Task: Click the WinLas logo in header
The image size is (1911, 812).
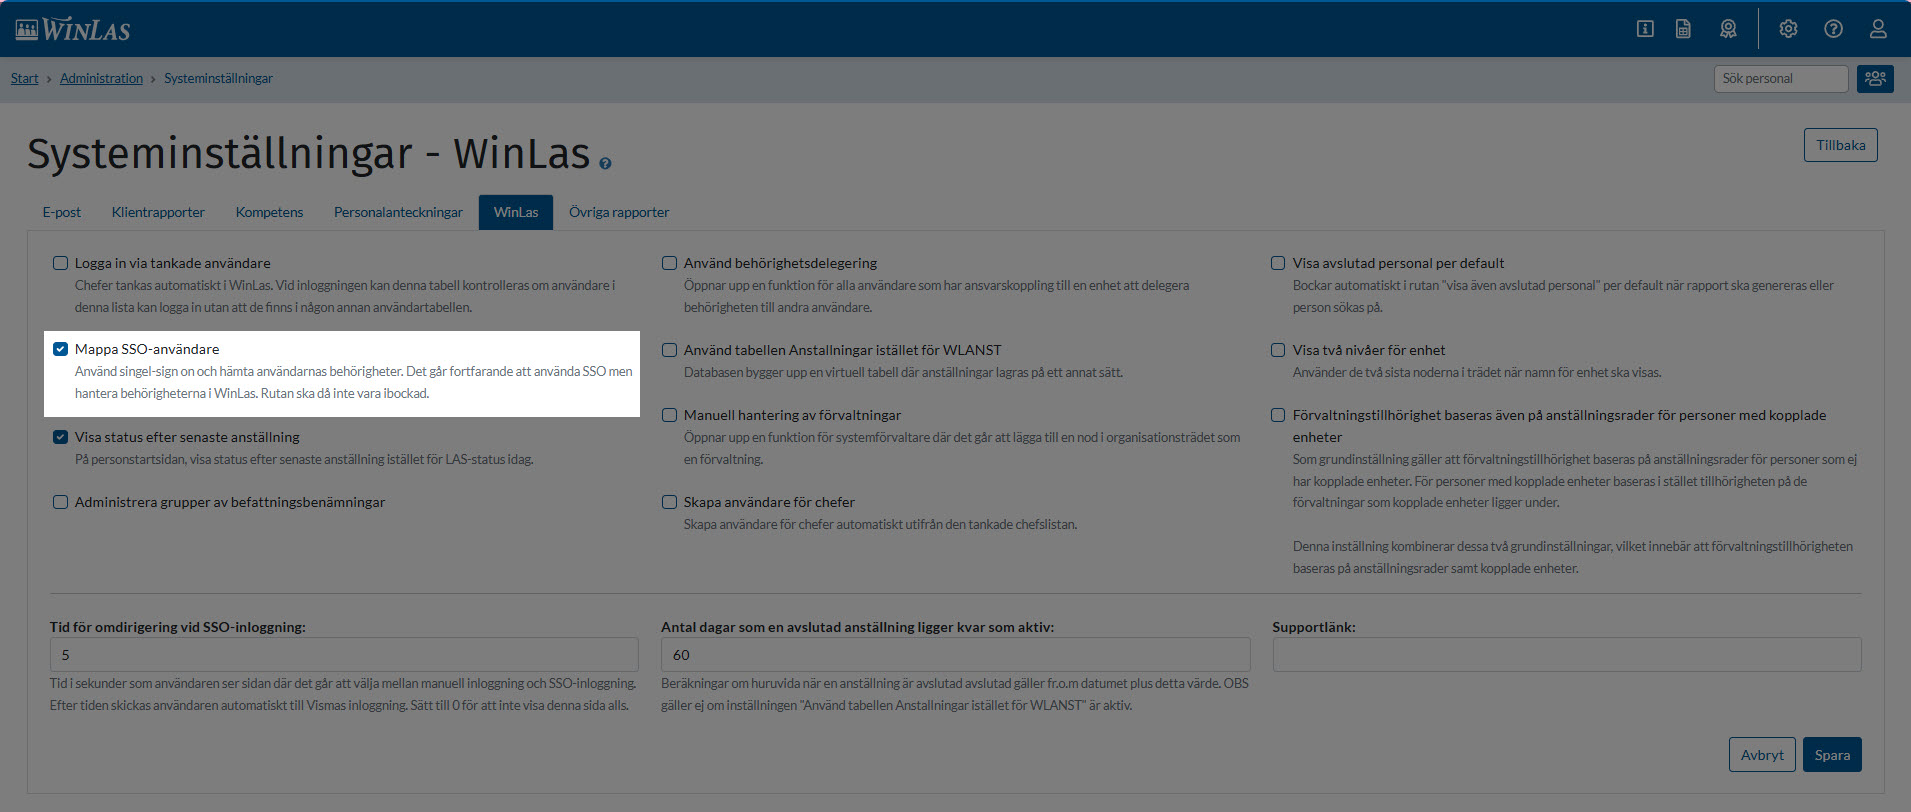Action: (x=73, y=29)
